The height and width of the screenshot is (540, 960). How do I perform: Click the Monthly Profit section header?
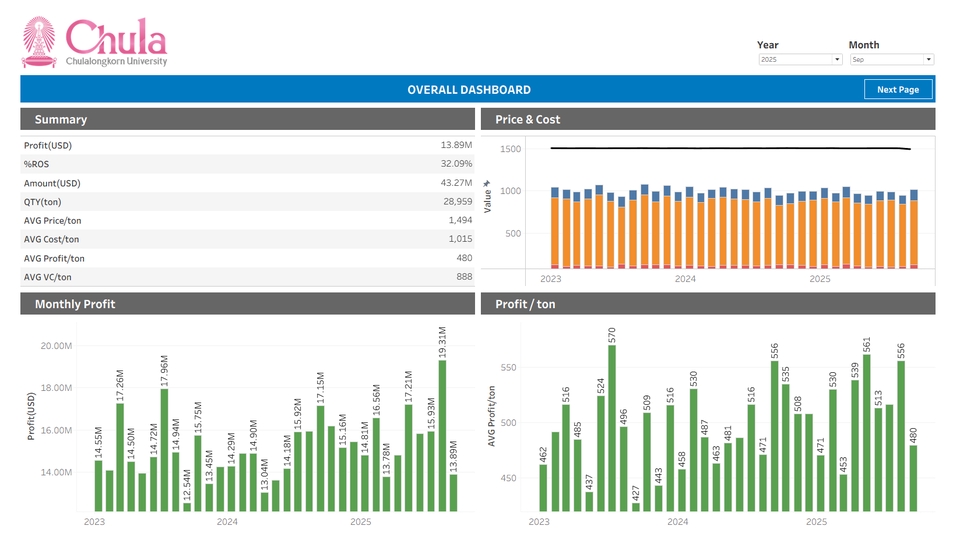click(247, 304)
